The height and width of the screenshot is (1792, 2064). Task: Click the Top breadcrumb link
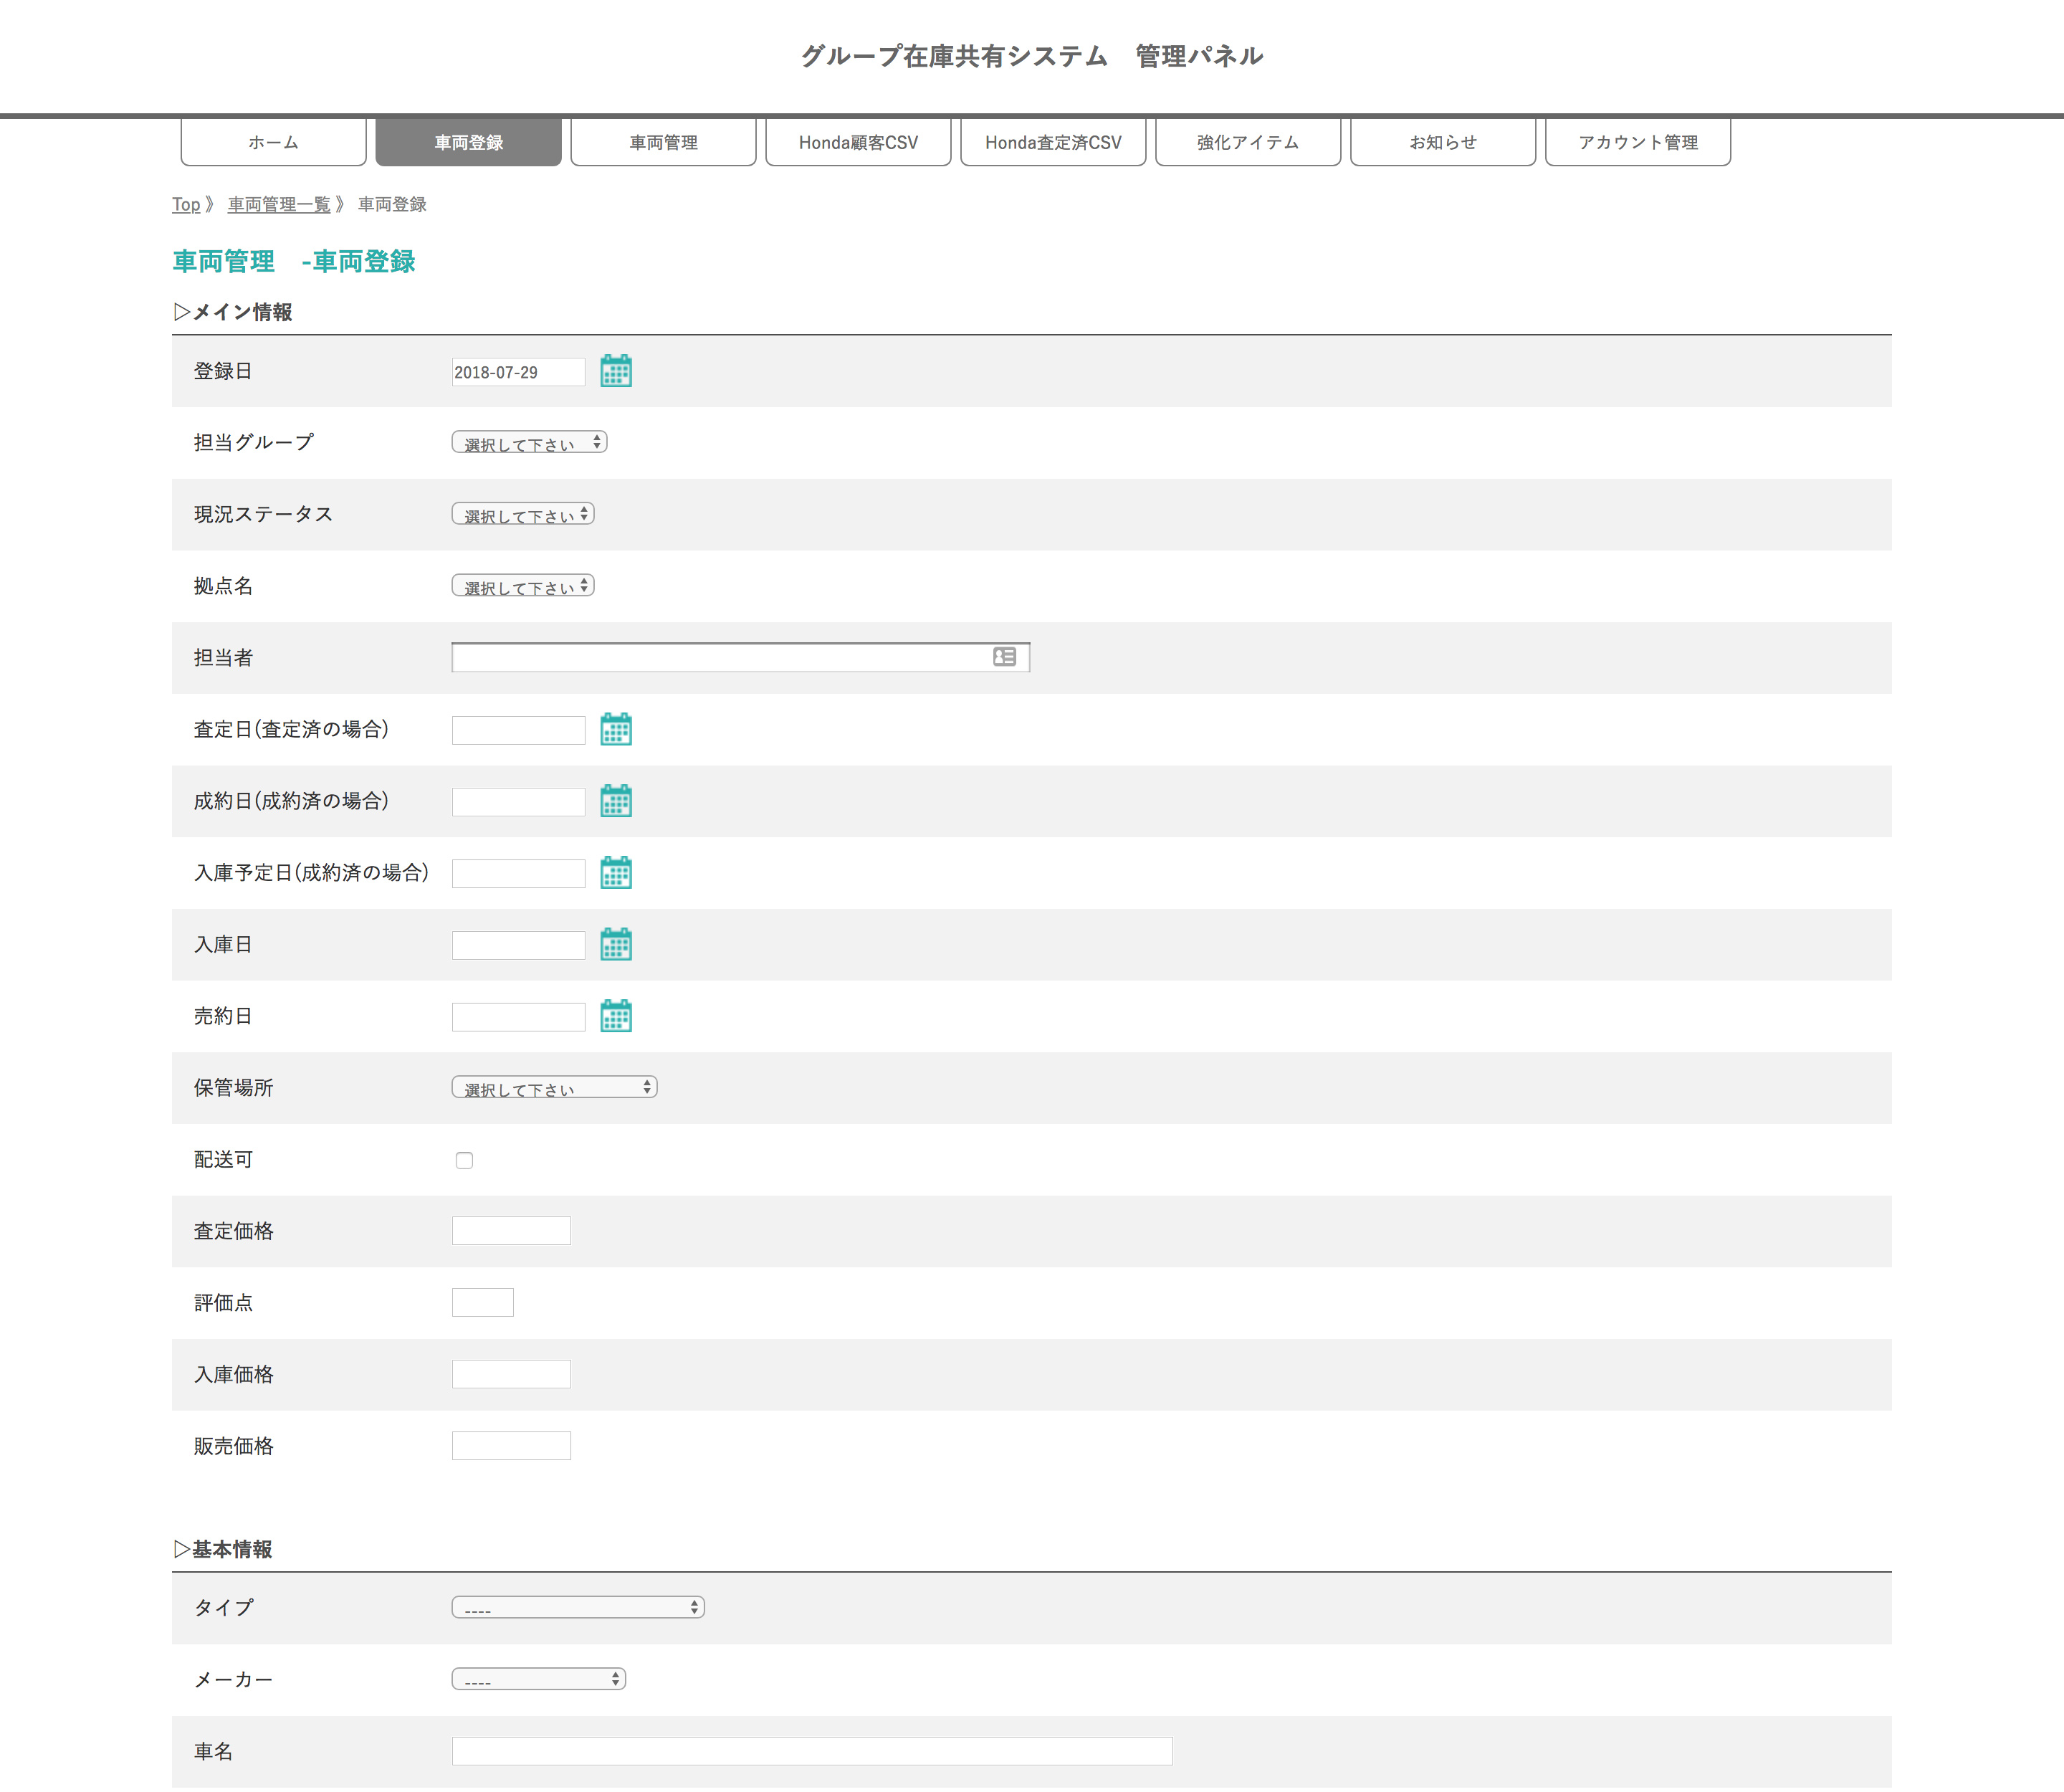coord(186,204)
